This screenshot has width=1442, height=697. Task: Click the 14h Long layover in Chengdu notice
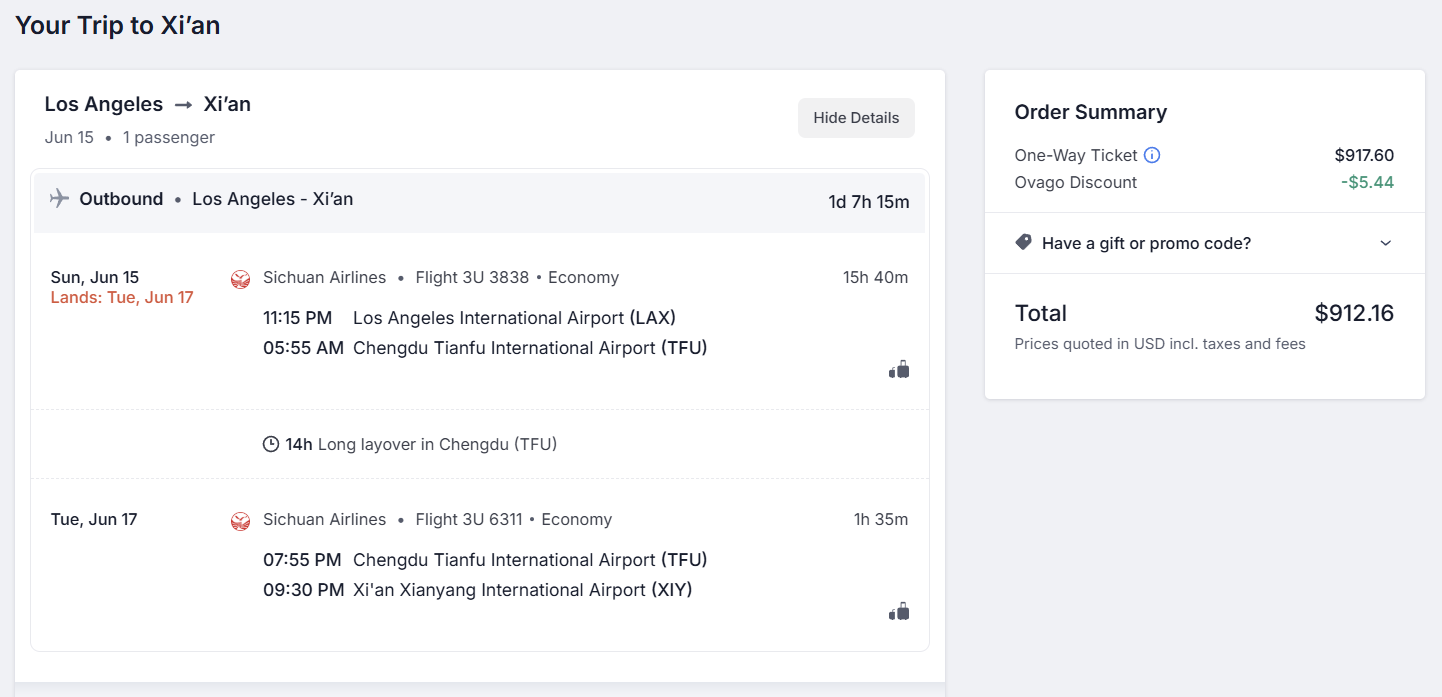tap(410, 444)
